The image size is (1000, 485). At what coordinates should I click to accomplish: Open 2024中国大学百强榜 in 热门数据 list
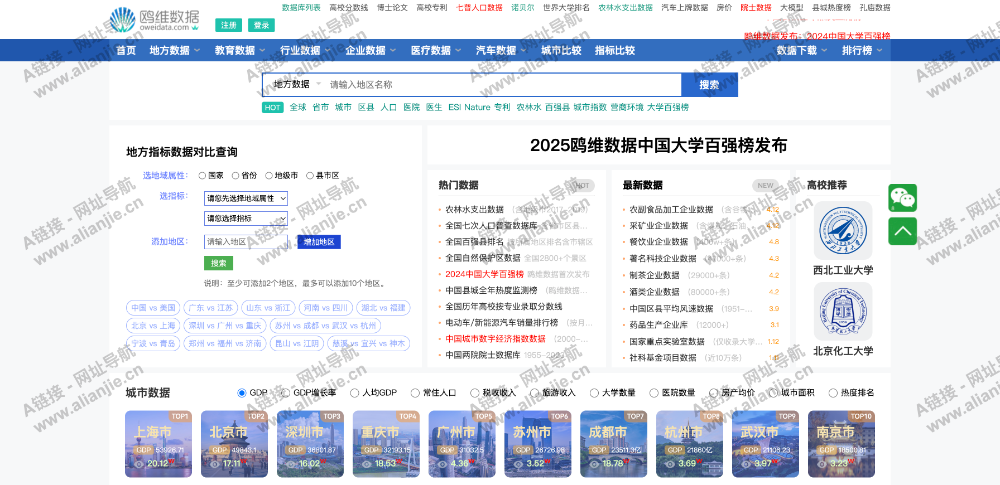coord(484,274)
